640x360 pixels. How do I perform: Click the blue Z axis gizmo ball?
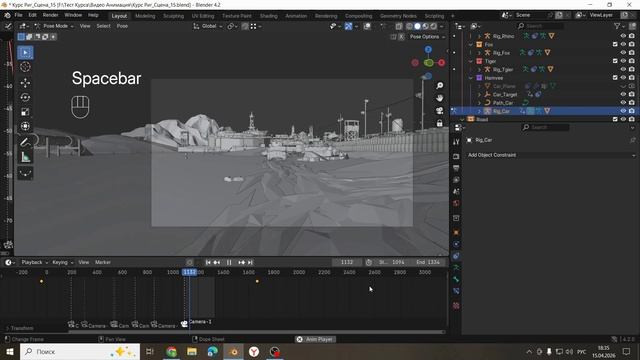pos(428,49)
